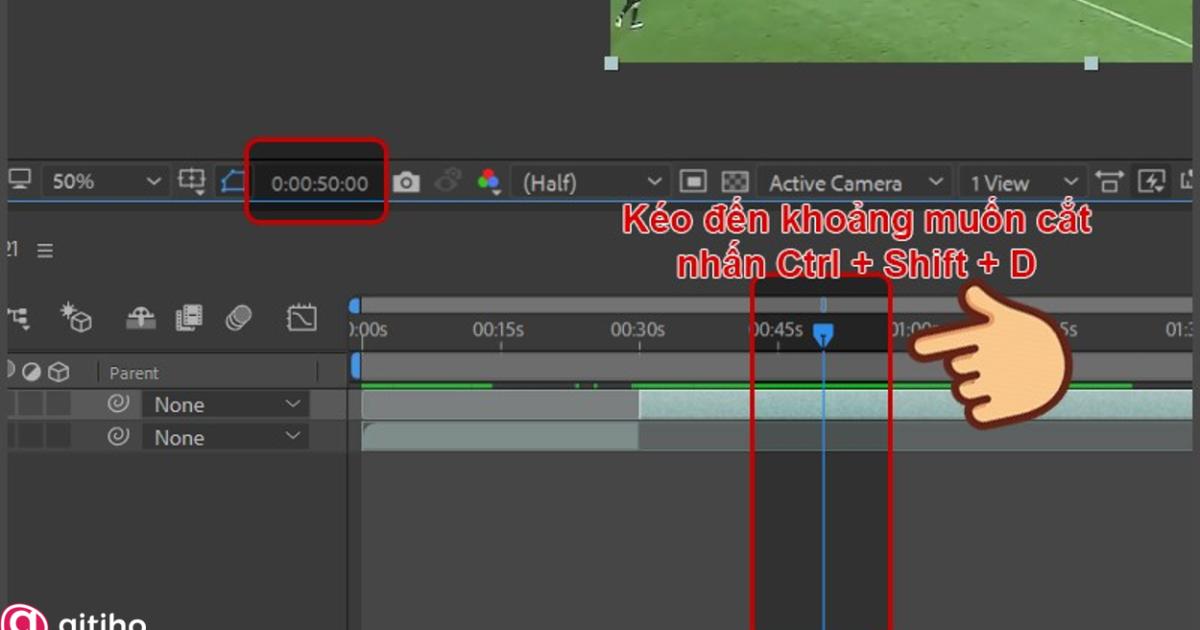The height and width of the screenshot is (630, 1200).
Task: Open the timeline panel menu
Action: pyautogui.click(x=45, y=250)
